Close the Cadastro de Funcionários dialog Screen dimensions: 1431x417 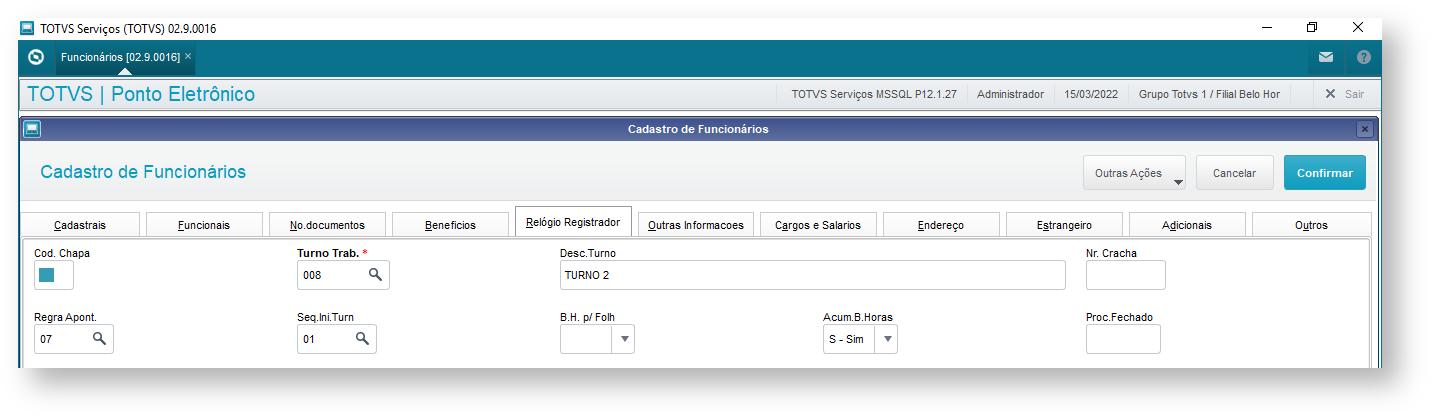pos(1364,129)
